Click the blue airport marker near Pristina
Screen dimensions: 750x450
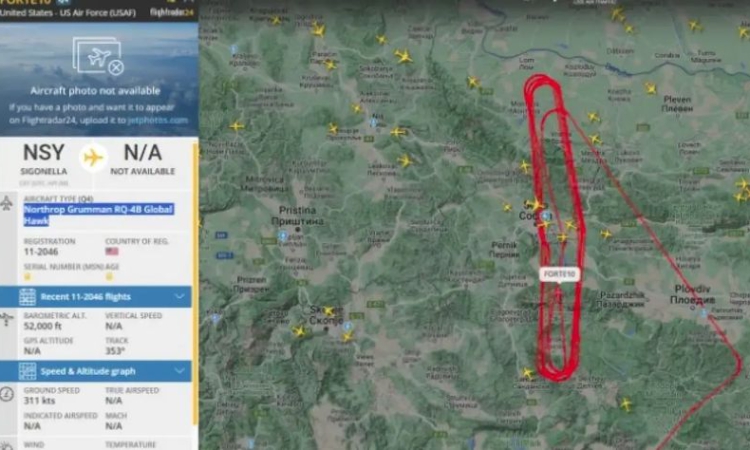click(x=283, y=236)
